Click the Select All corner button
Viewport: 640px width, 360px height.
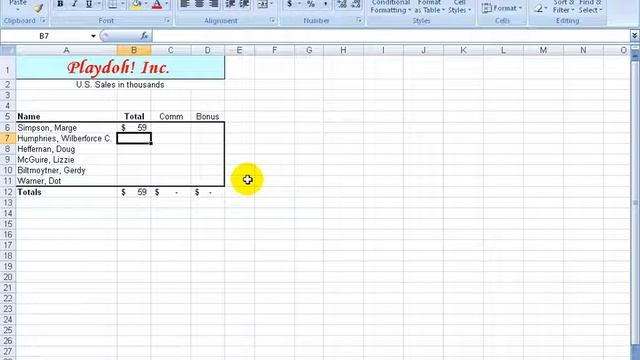(8, 51)
